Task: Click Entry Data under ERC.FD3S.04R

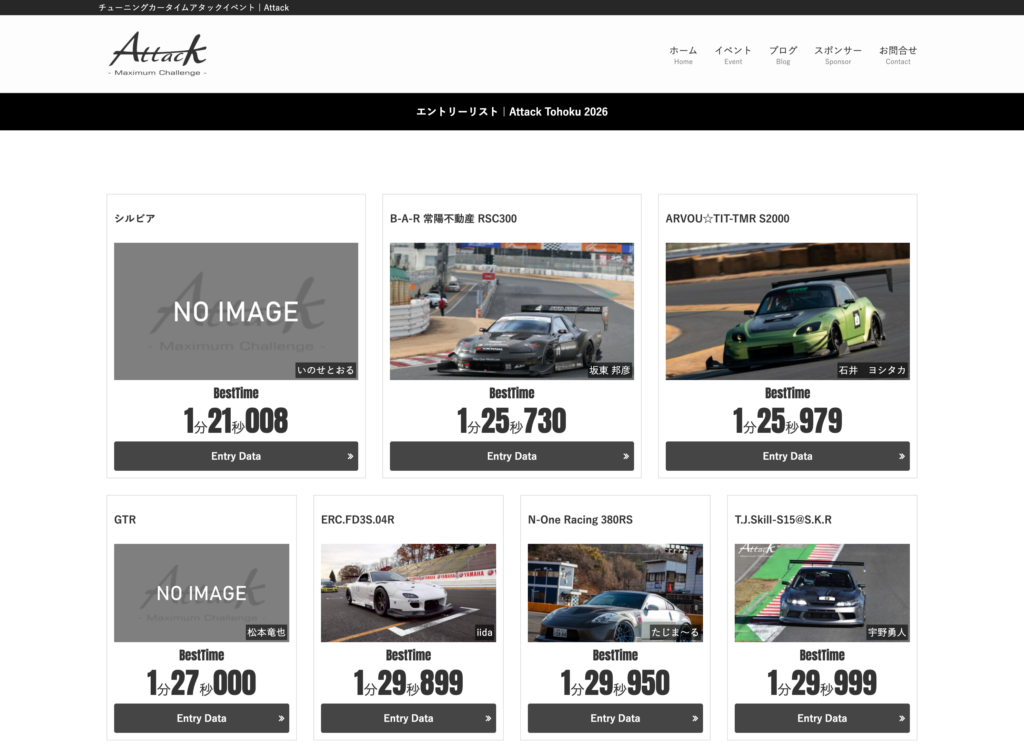Action: (408, 718)
